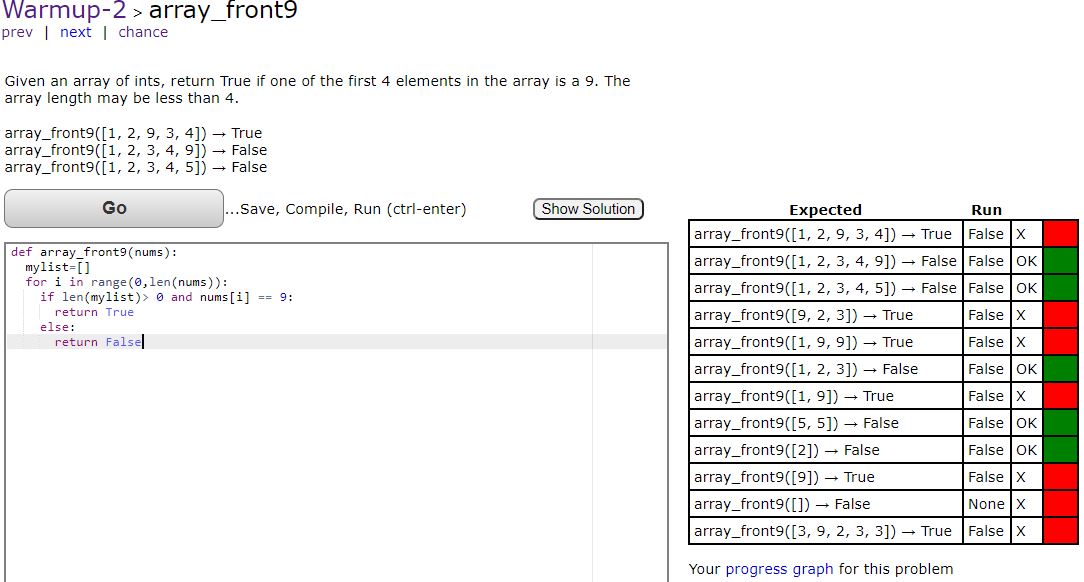
Task: Click red status cell for [3, 9, 2, 3, 3]
Action: coord(1060,531)
